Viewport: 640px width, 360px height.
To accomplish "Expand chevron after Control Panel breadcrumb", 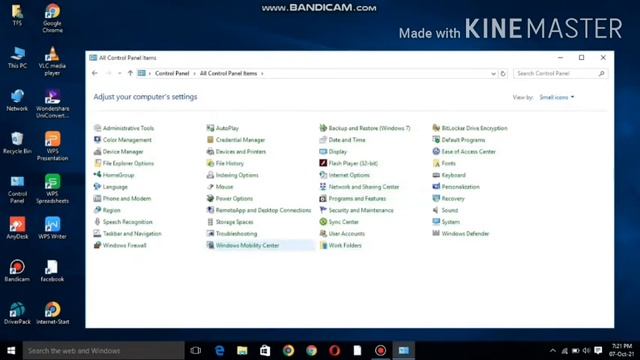I will [194, 73].
